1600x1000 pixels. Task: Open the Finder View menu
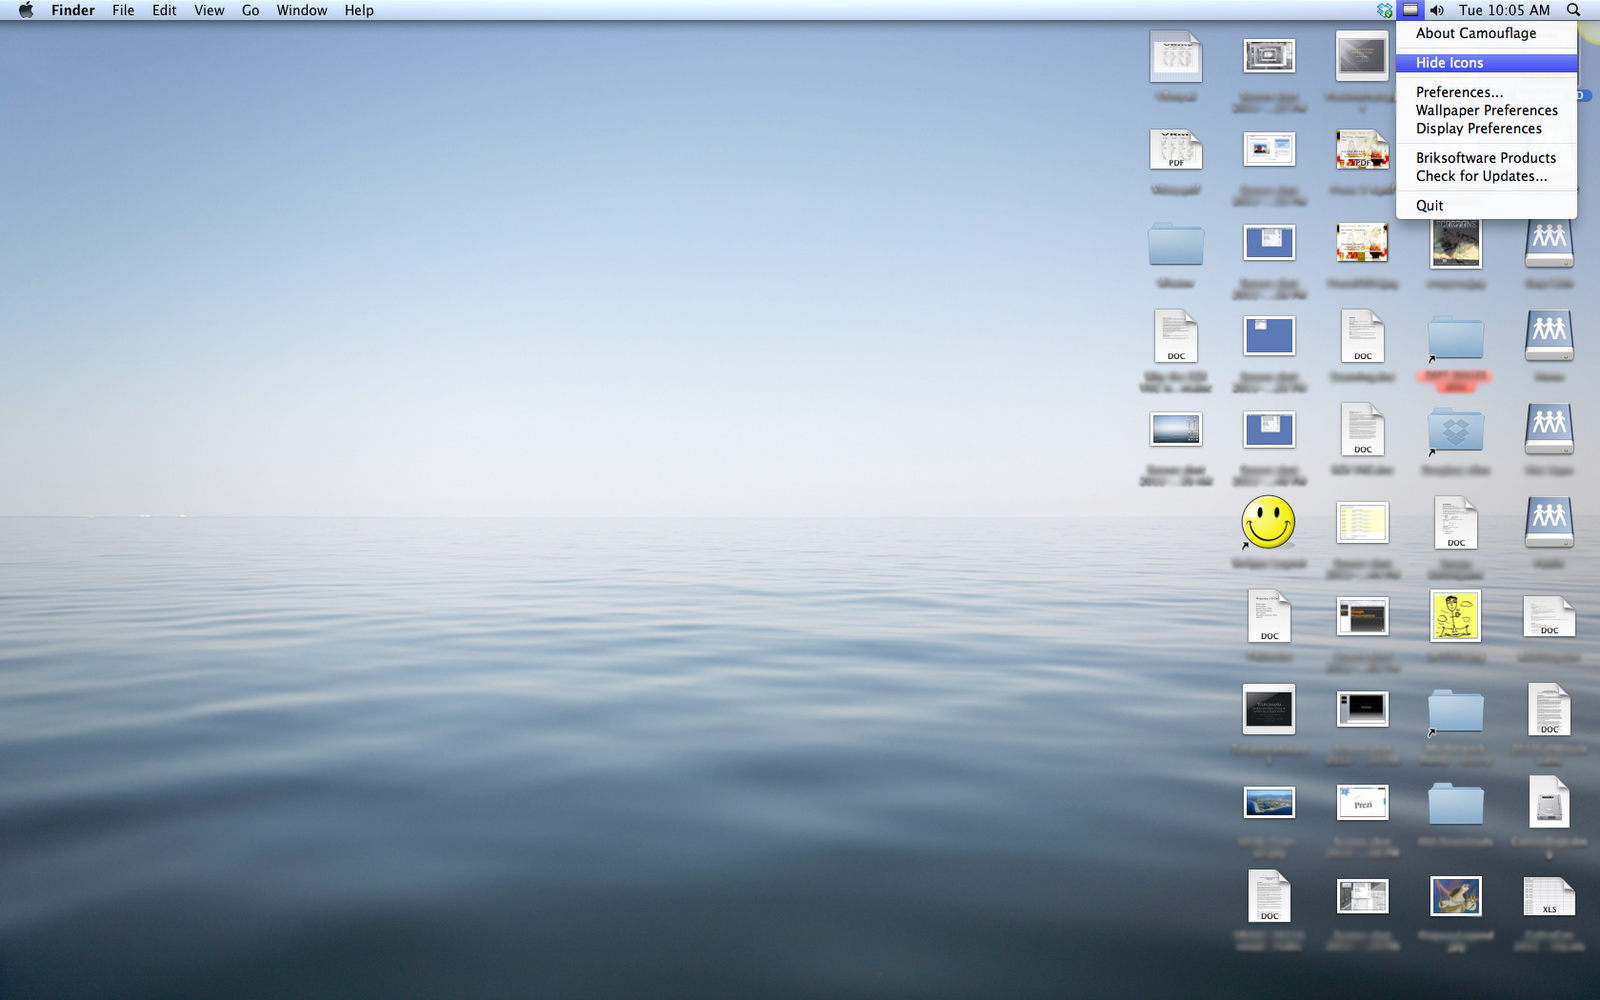tap(209, 10)
